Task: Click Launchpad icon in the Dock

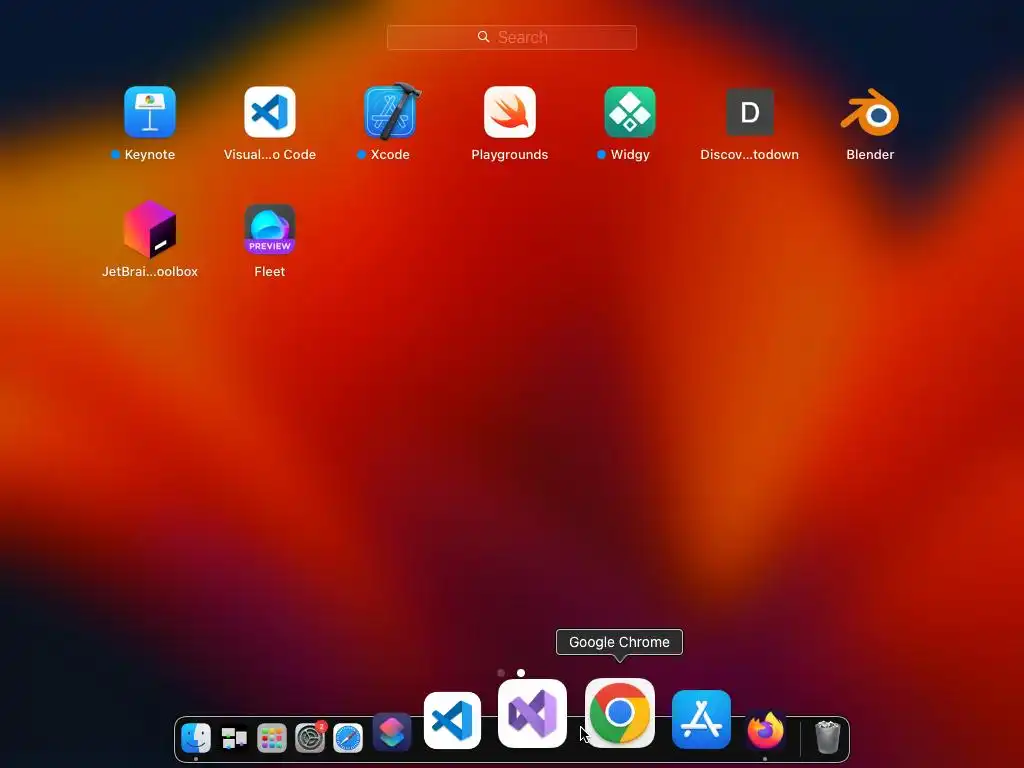Action: click(x=272, y=738)
